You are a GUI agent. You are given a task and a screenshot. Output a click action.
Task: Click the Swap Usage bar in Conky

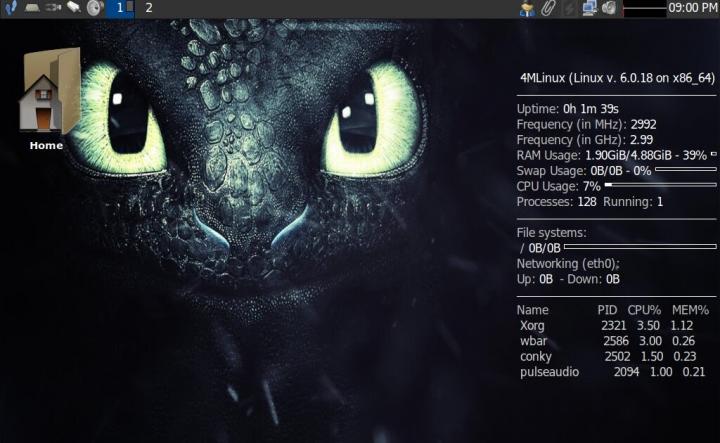(x=686, y=170)
